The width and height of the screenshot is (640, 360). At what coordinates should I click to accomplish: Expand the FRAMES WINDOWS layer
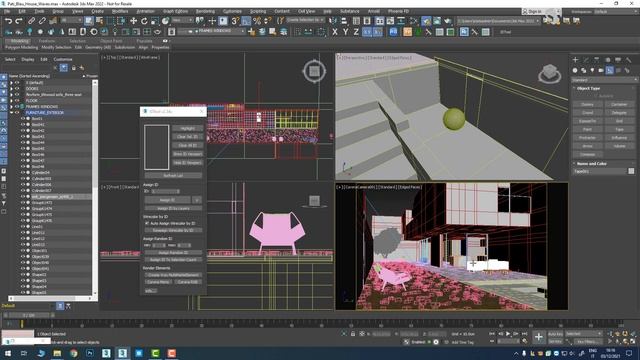(x=11, y=107)
